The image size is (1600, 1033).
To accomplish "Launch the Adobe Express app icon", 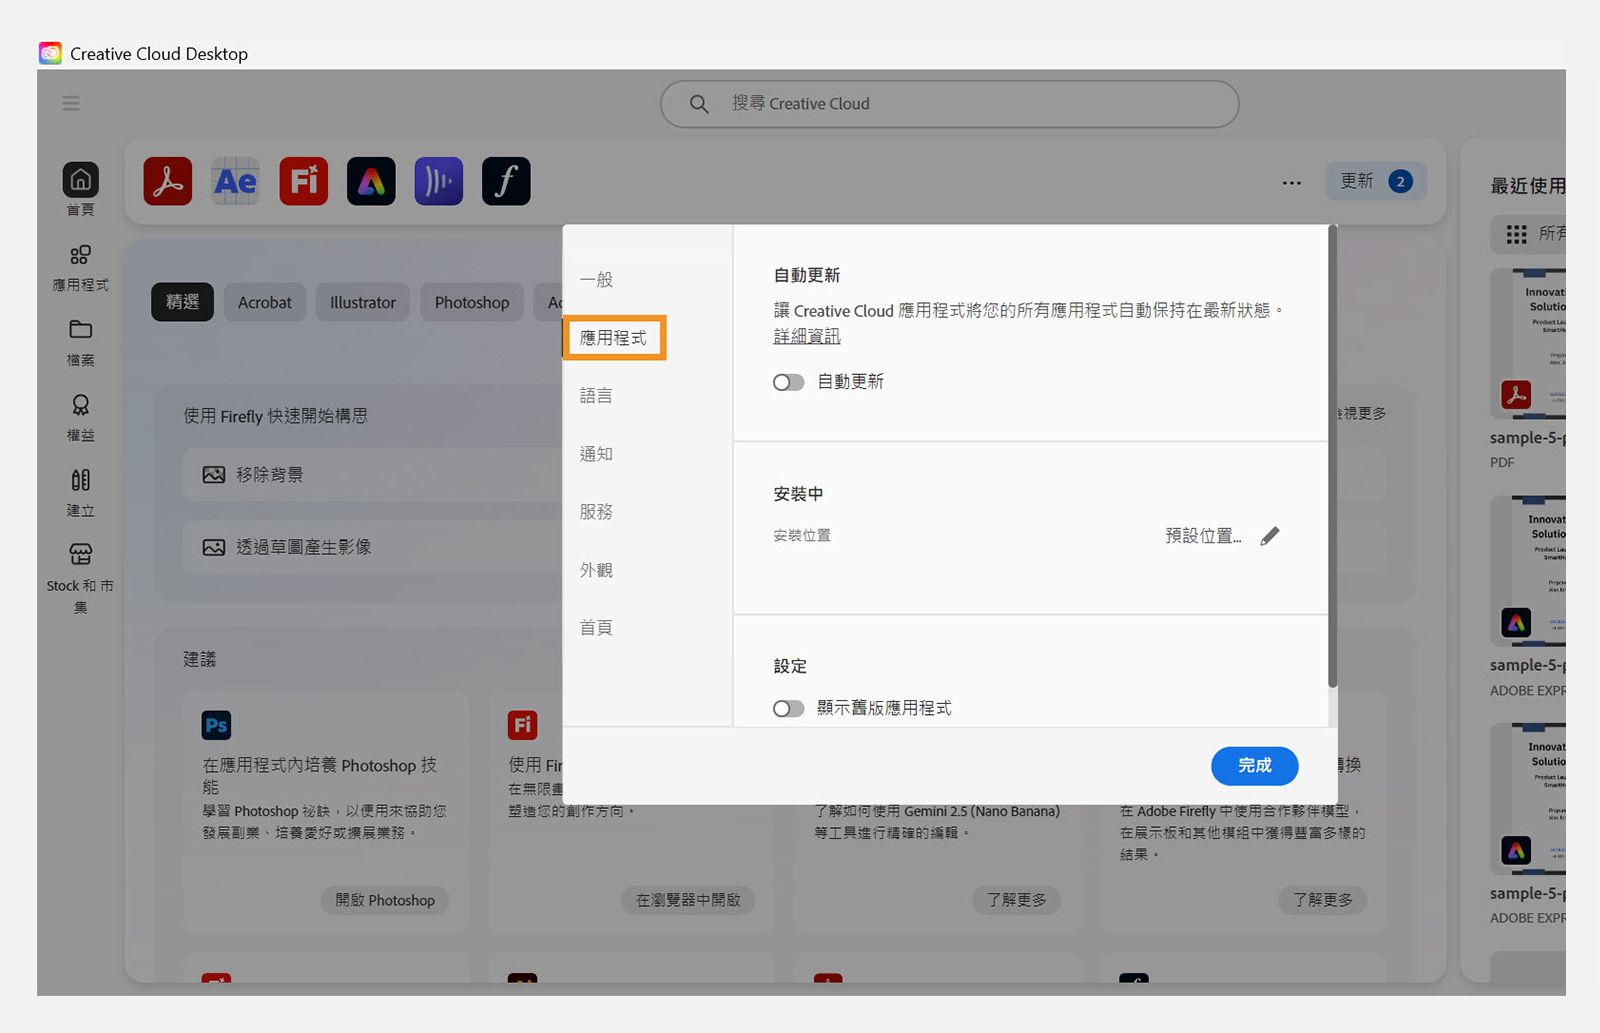I will click(371, 181).
